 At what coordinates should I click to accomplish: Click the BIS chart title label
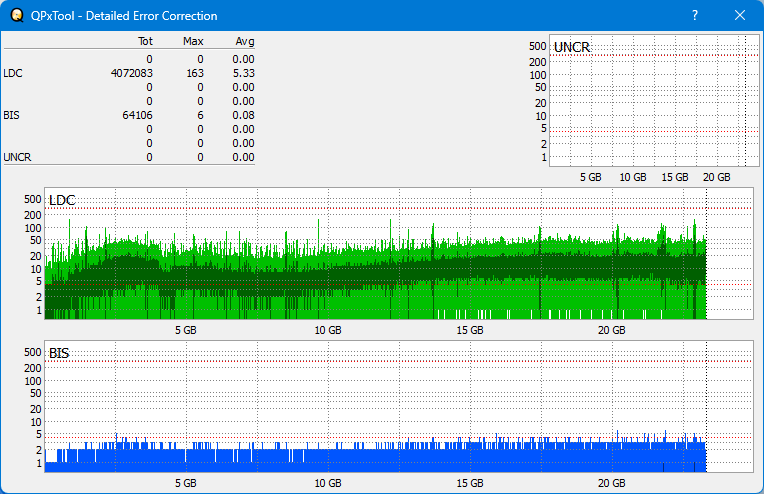[59, 353]
